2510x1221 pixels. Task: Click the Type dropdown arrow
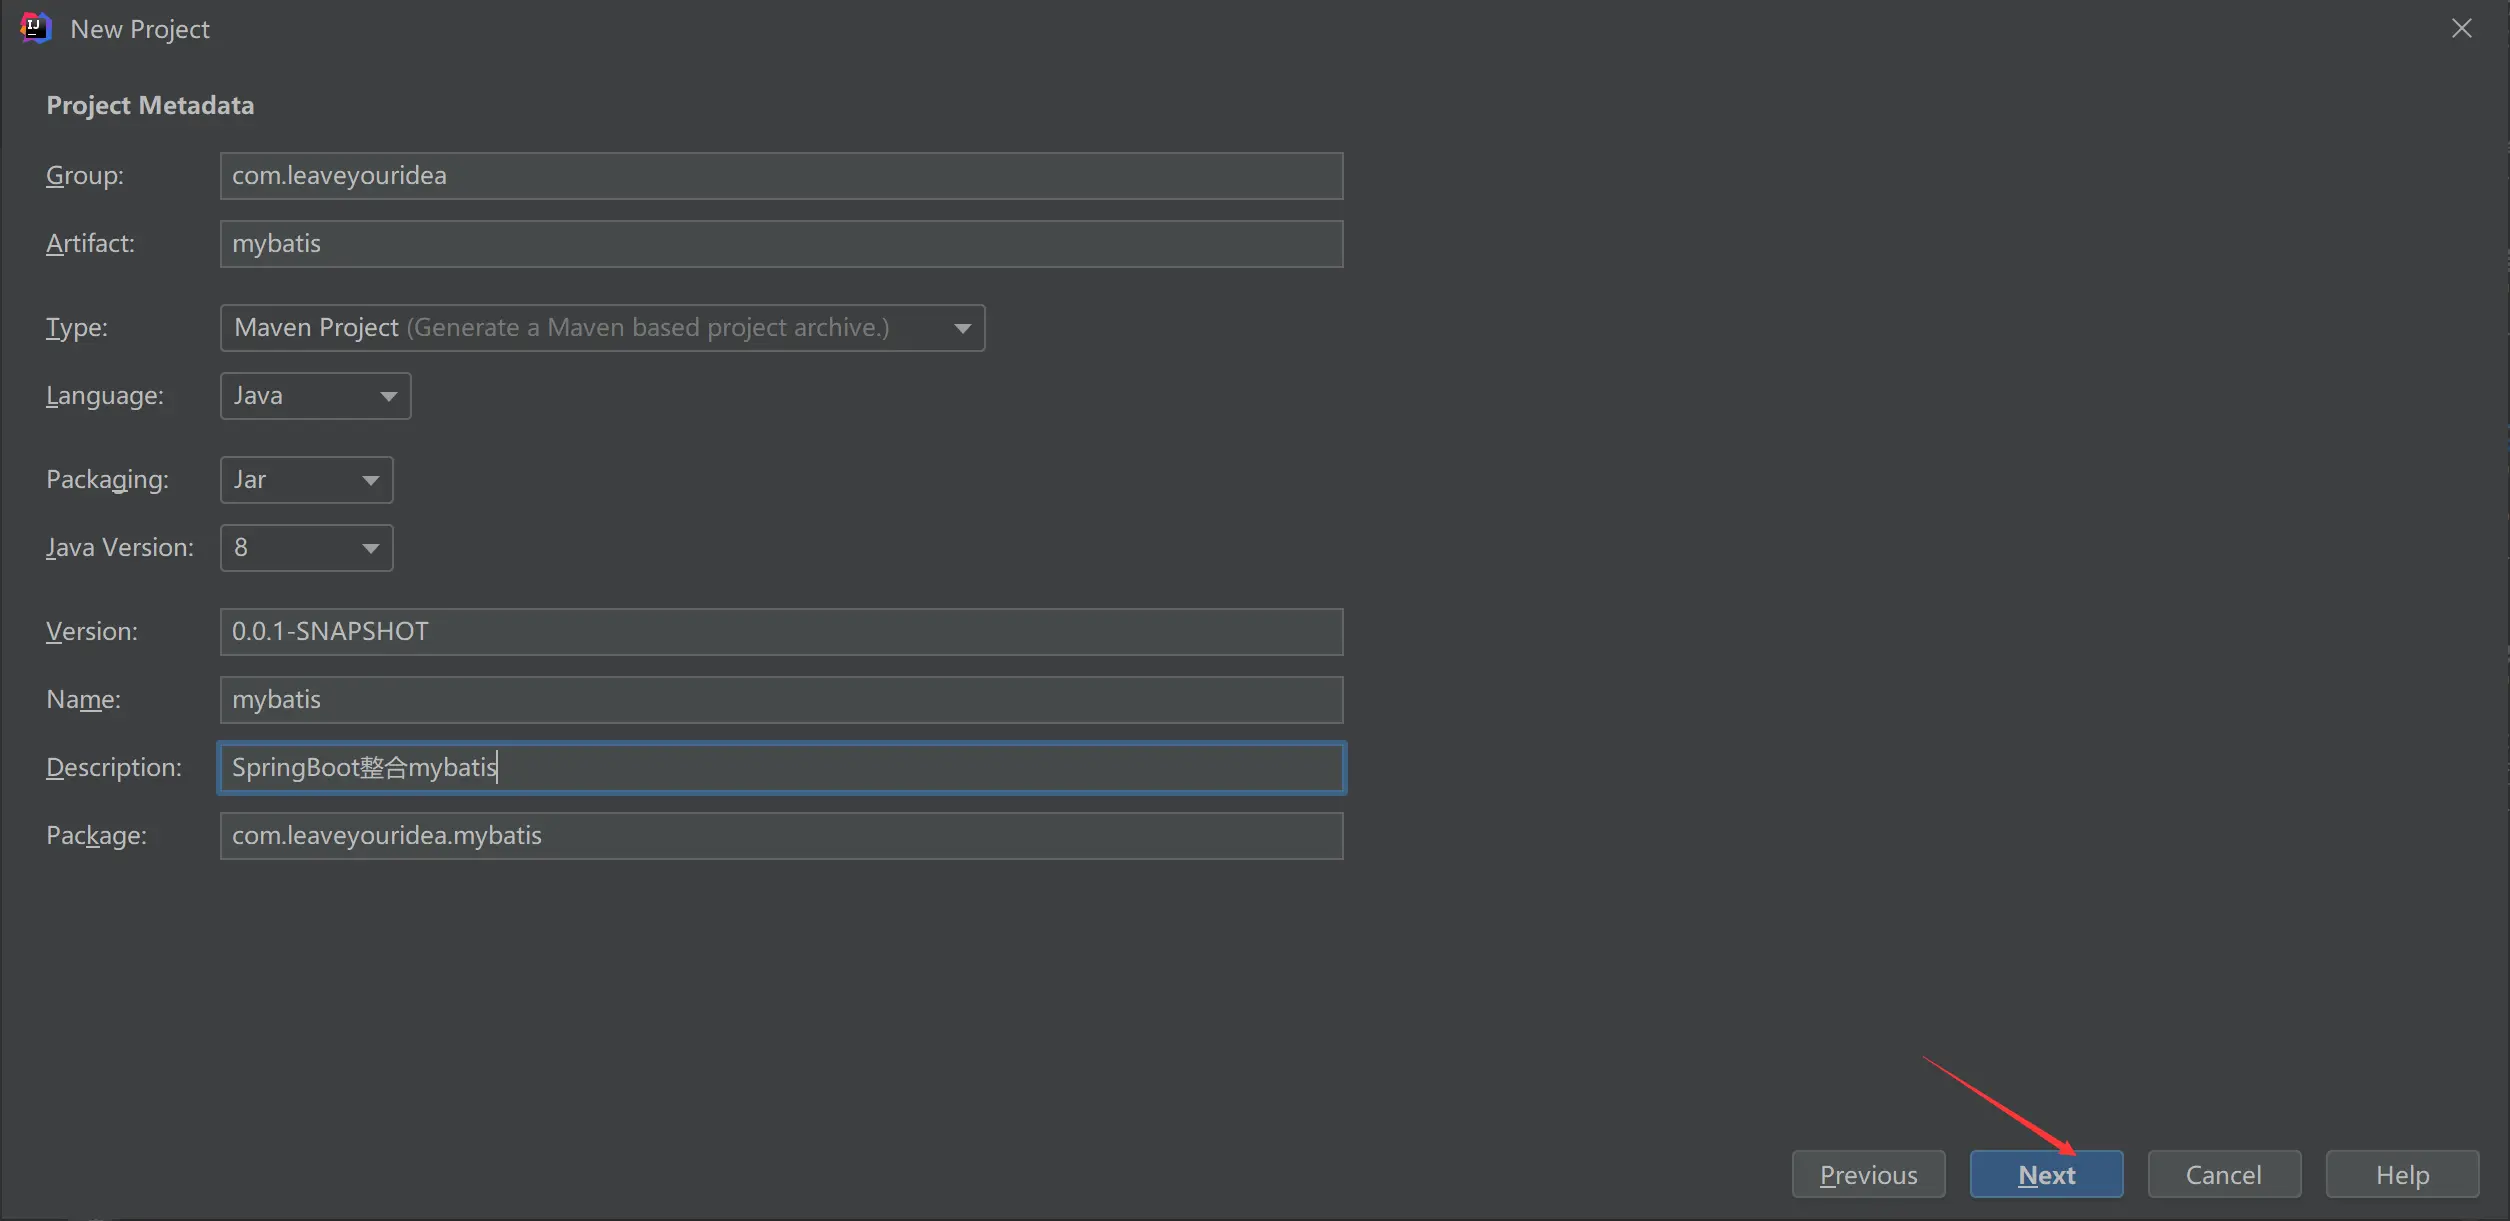click(962, 328)
